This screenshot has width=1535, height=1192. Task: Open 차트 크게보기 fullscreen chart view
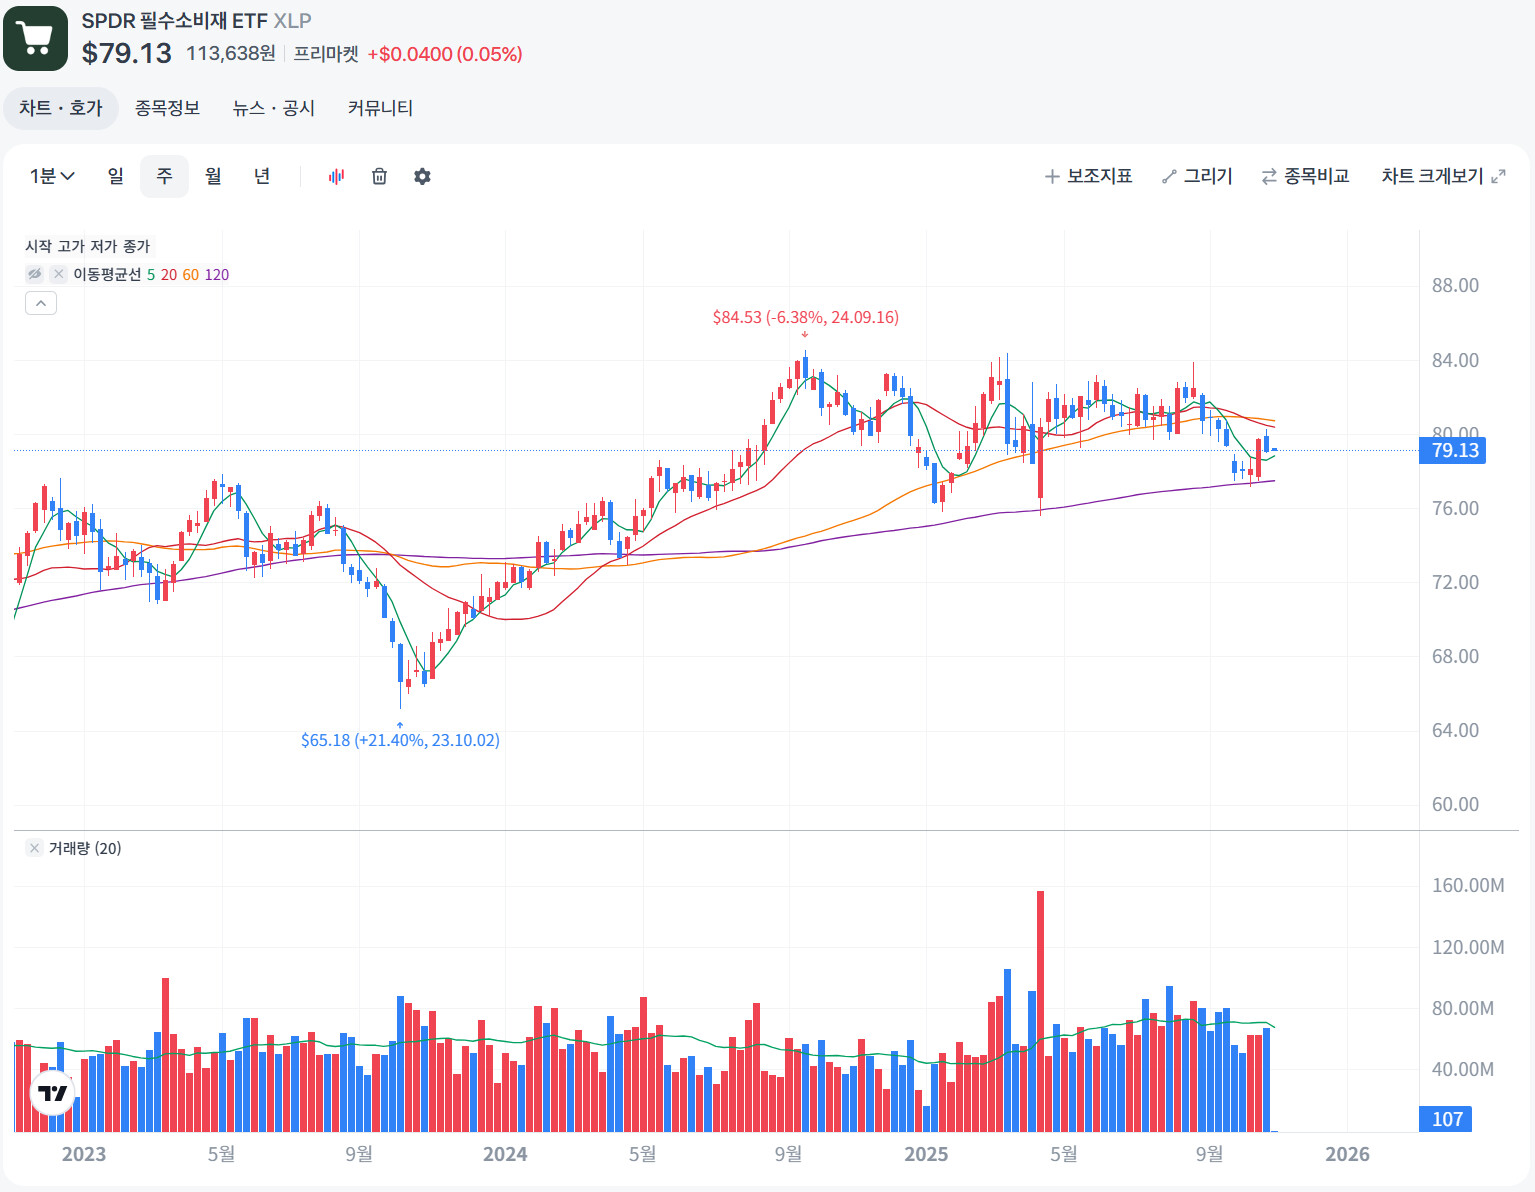point(1443,177)
